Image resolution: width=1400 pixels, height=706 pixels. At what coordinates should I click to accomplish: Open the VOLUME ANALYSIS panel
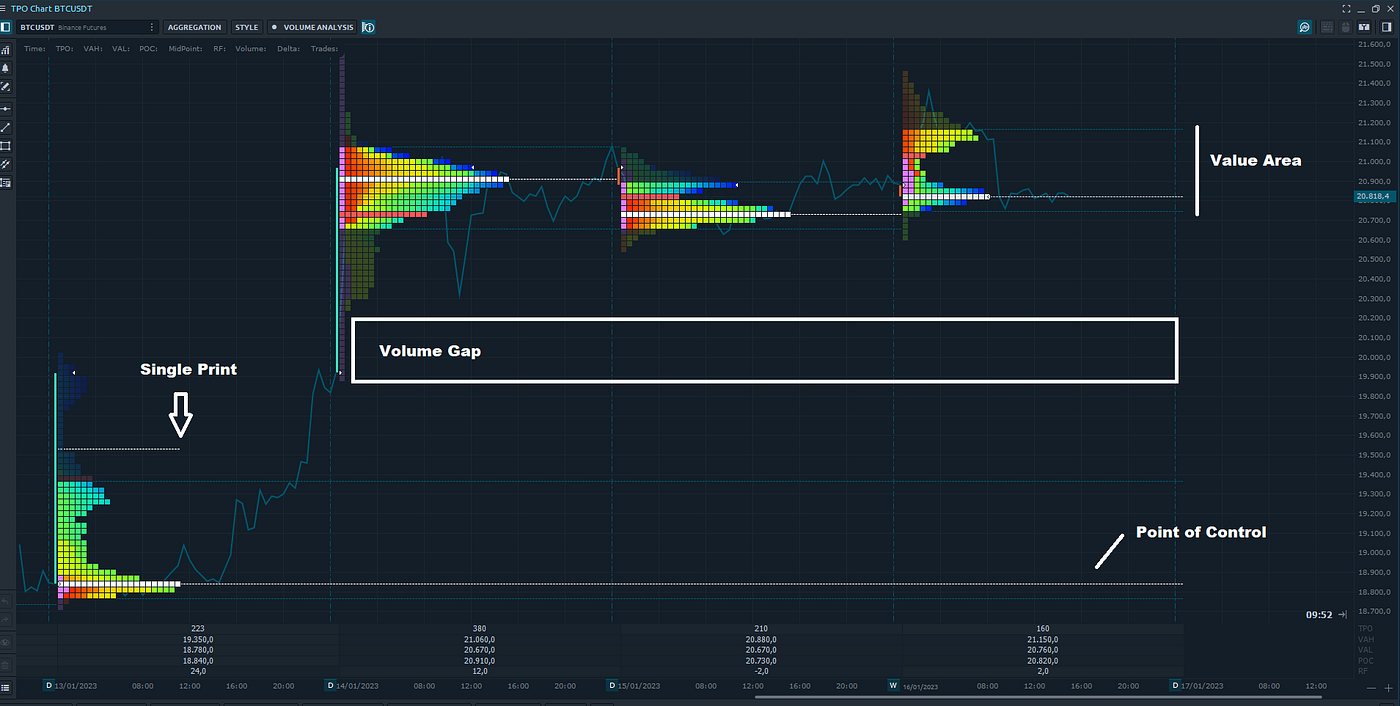point(312,27)
